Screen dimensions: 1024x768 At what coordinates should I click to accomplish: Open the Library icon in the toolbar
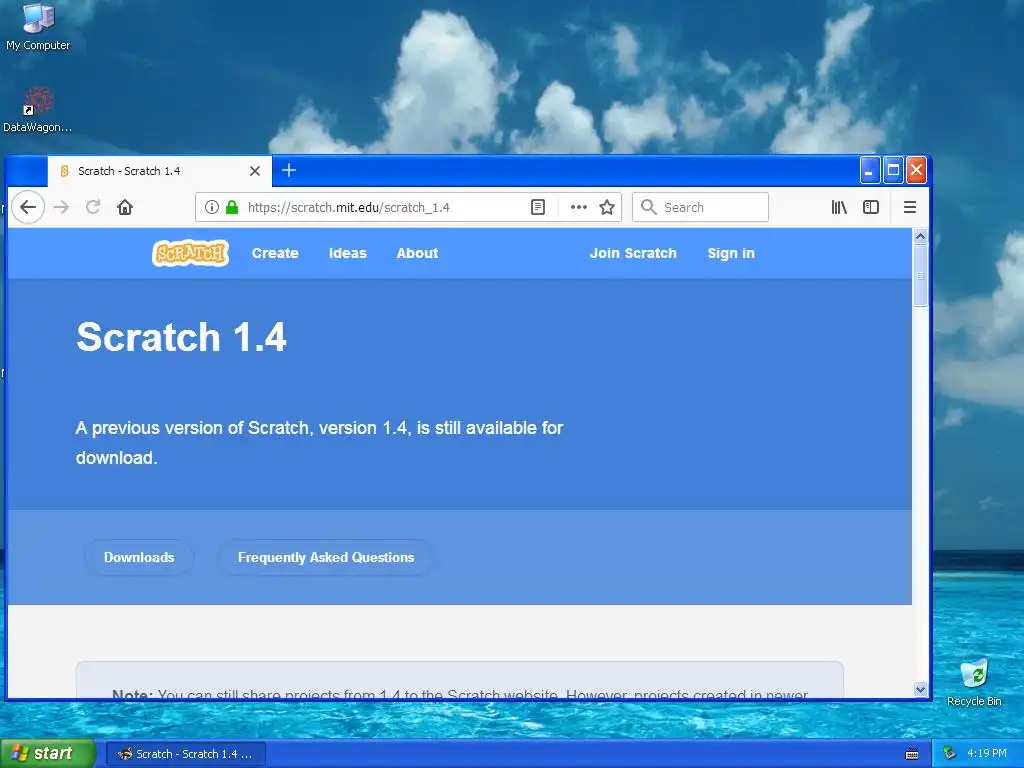click(x=839, y=208)
